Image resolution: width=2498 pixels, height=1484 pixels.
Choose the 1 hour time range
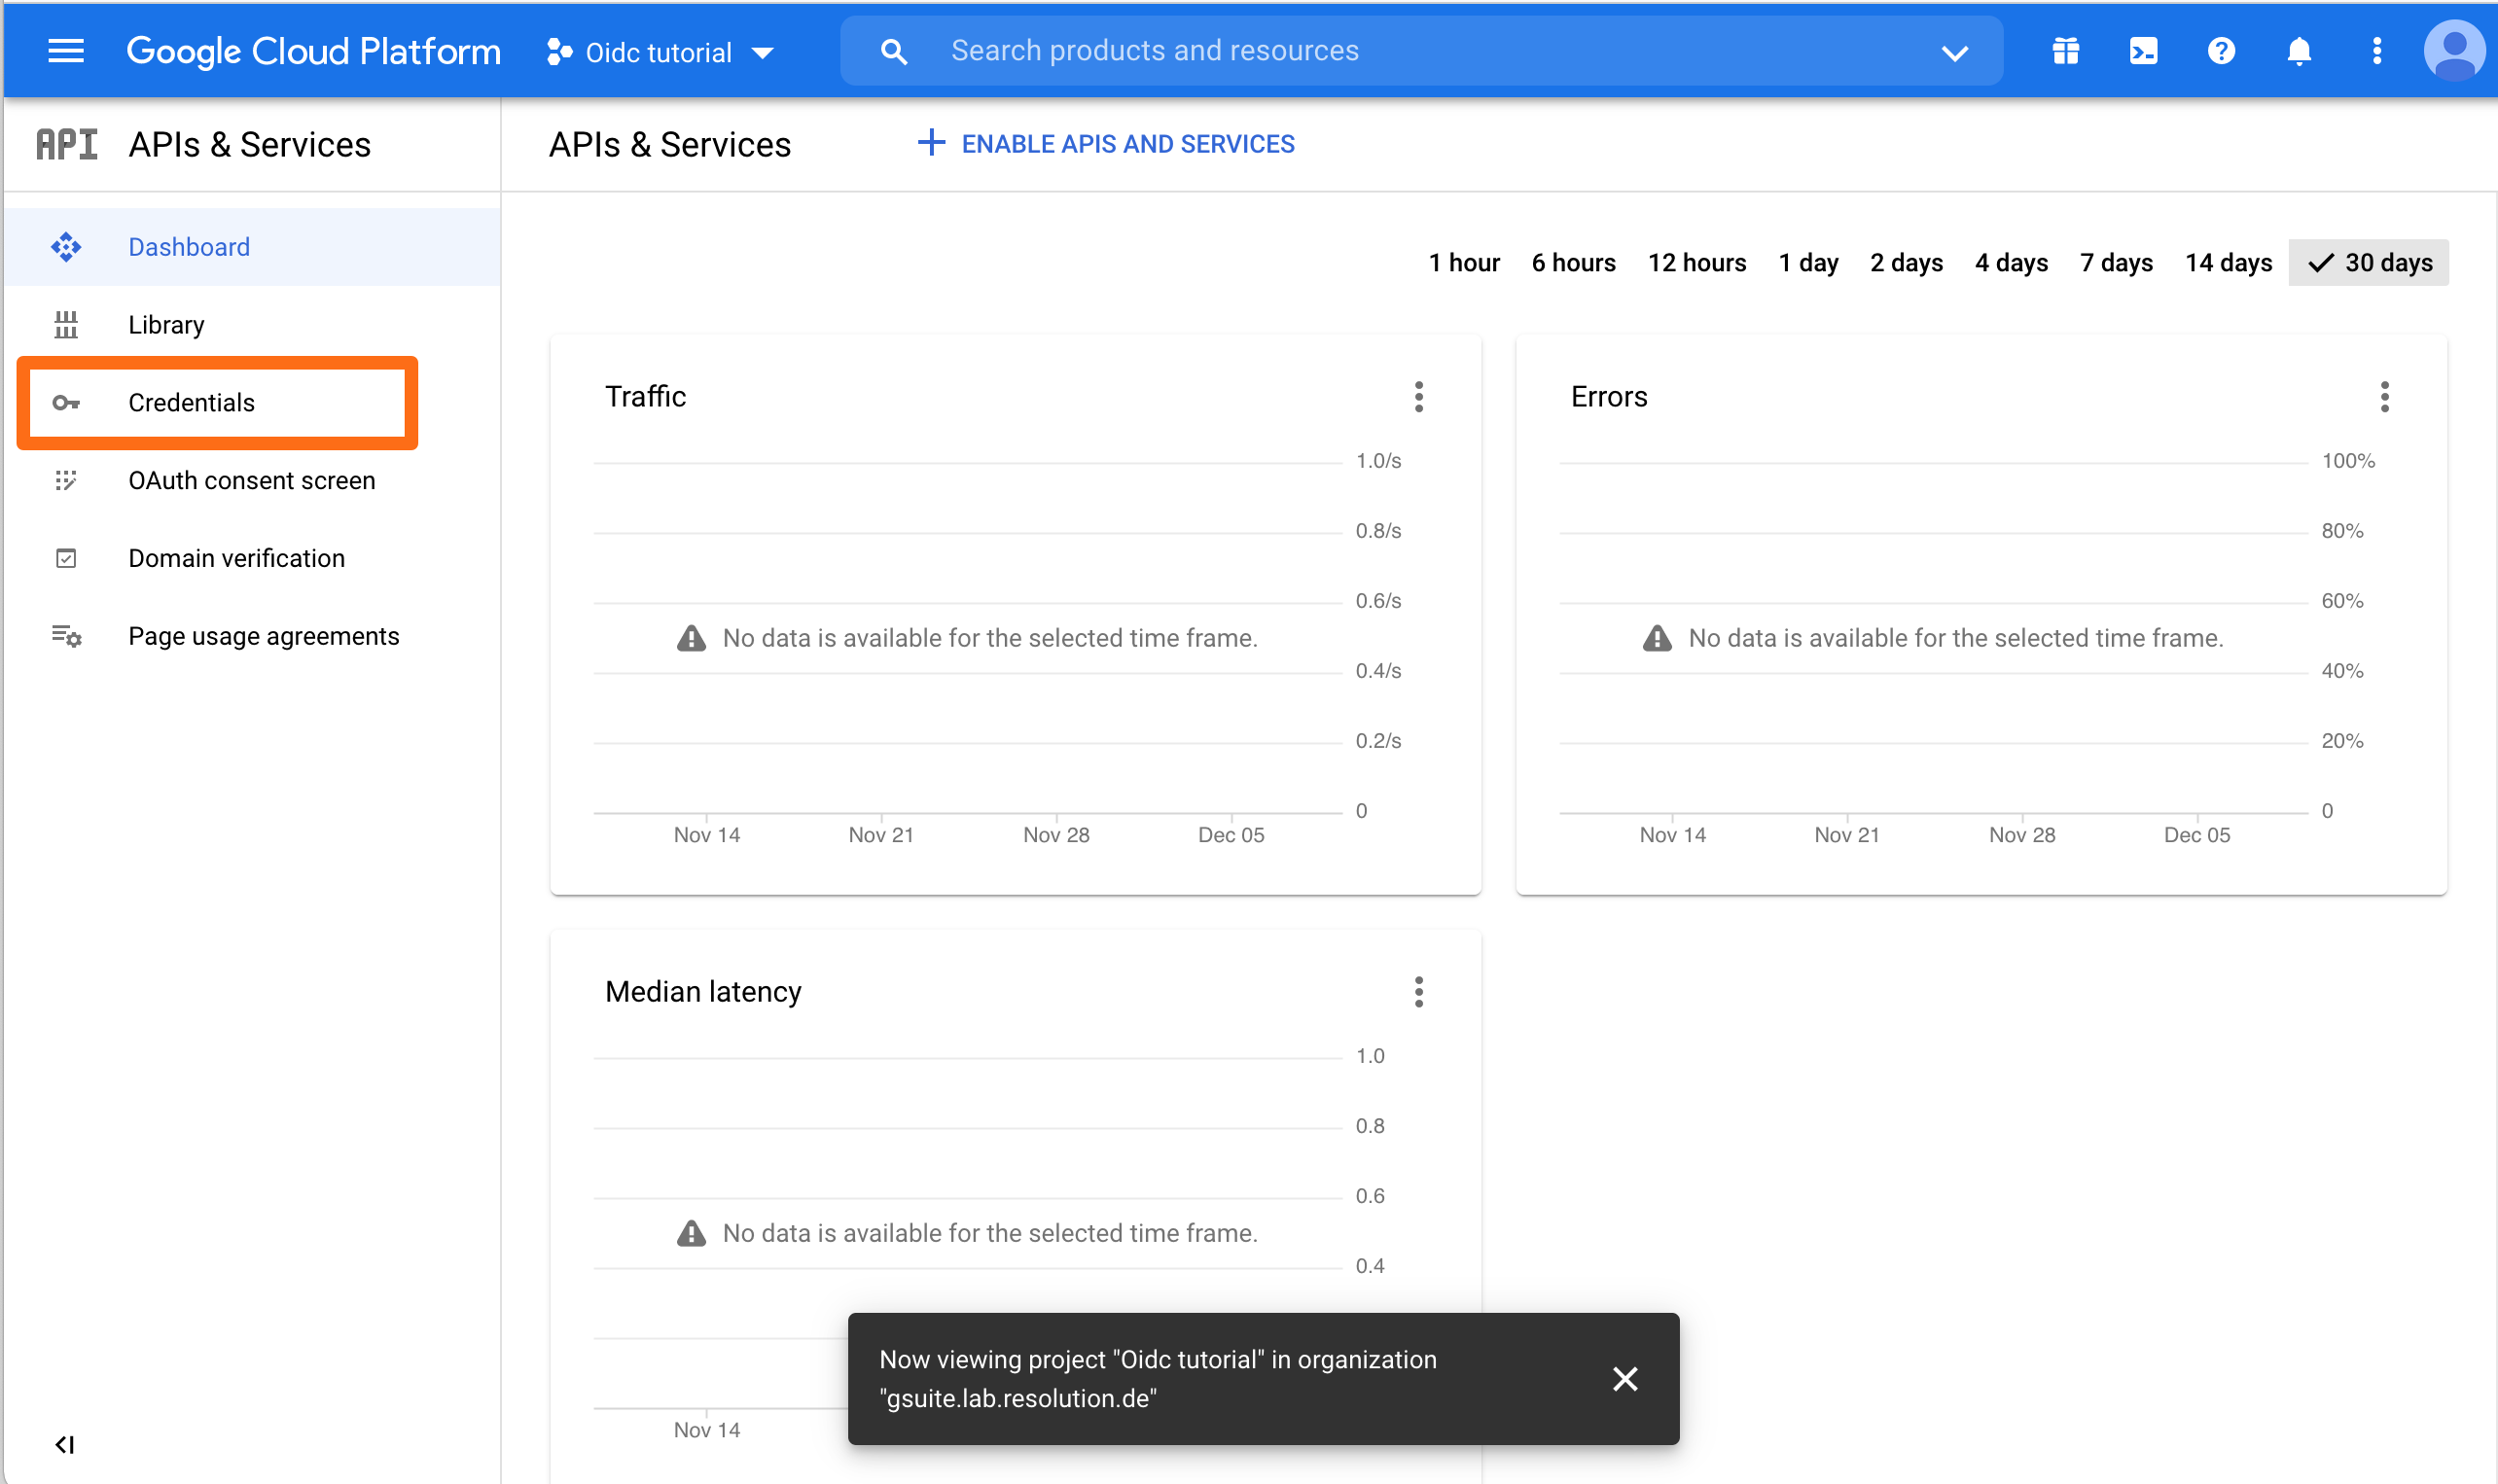(1464, 263)
